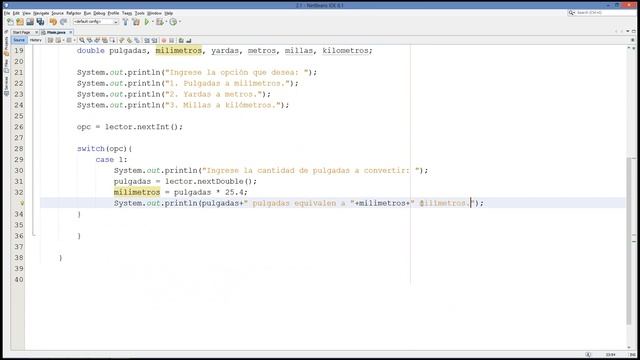This screenshot has width=640, height=360.
Task: Click the red Start Macro Recording icon
Action: pos(164,40)
